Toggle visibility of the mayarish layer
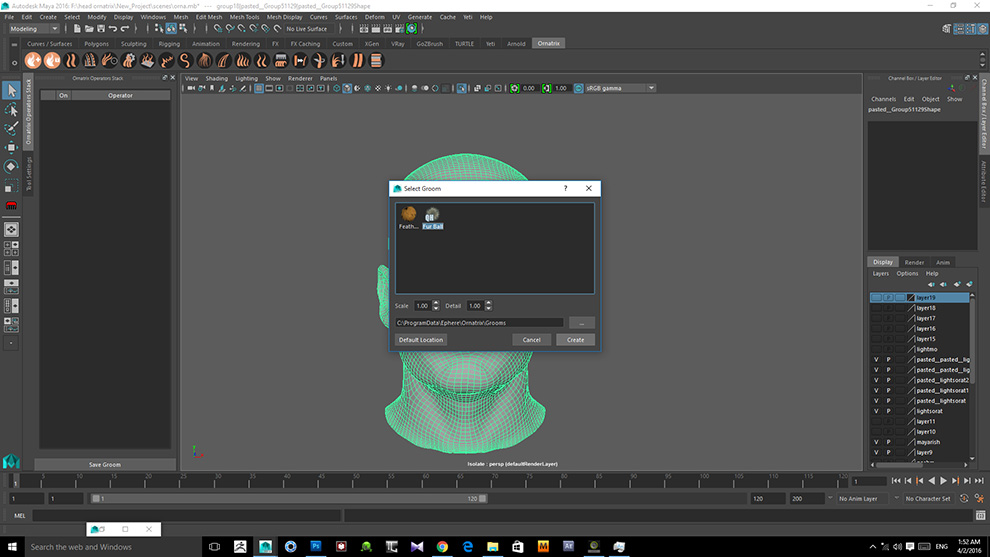The width and height of the screenshot is (990, 557). (876, 442)
